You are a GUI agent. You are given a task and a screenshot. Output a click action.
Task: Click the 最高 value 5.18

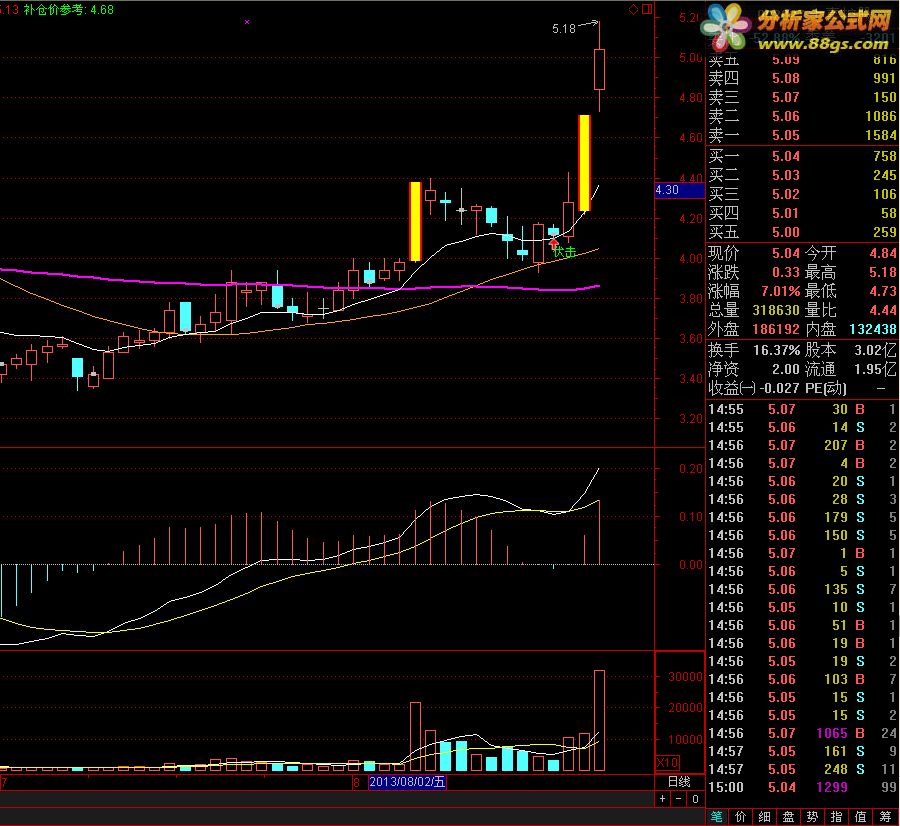(883, 272)
